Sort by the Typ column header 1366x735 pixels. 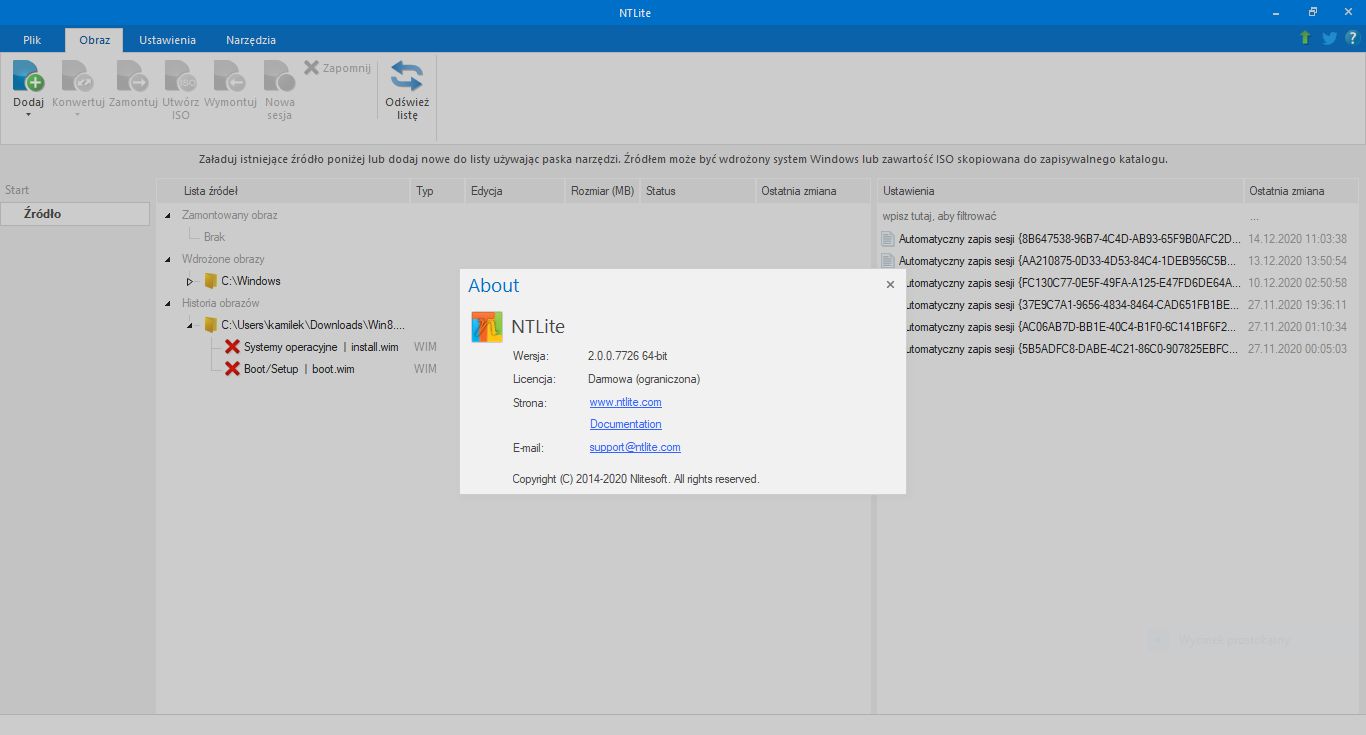(438, 191)
